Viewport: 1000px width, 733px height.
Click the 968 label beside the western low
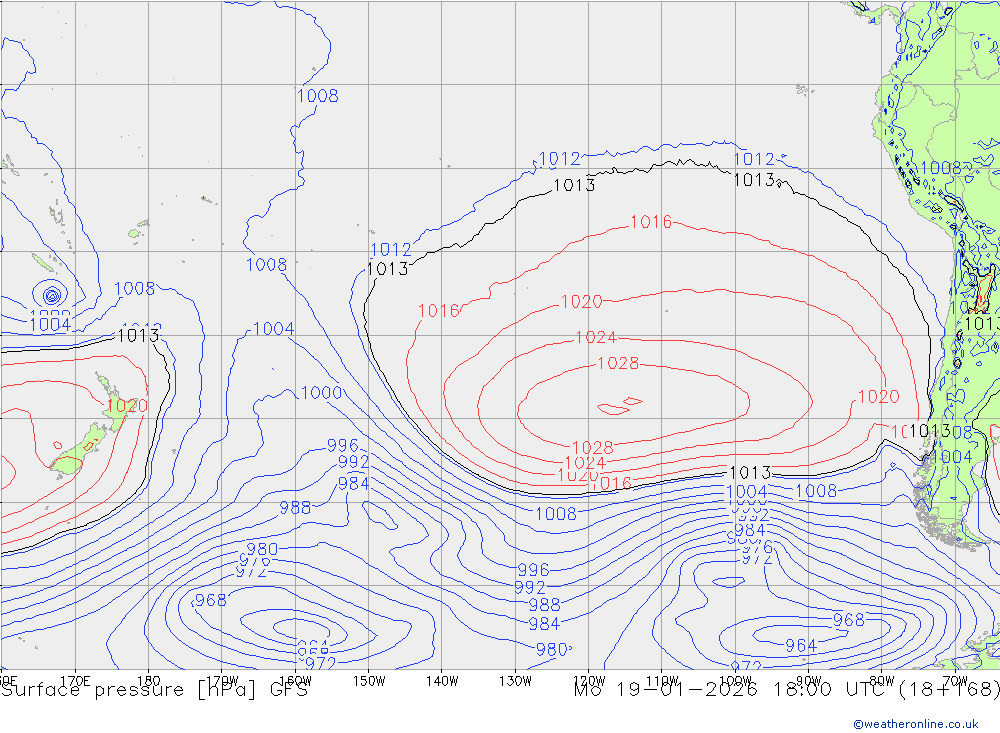pos(210,600)
